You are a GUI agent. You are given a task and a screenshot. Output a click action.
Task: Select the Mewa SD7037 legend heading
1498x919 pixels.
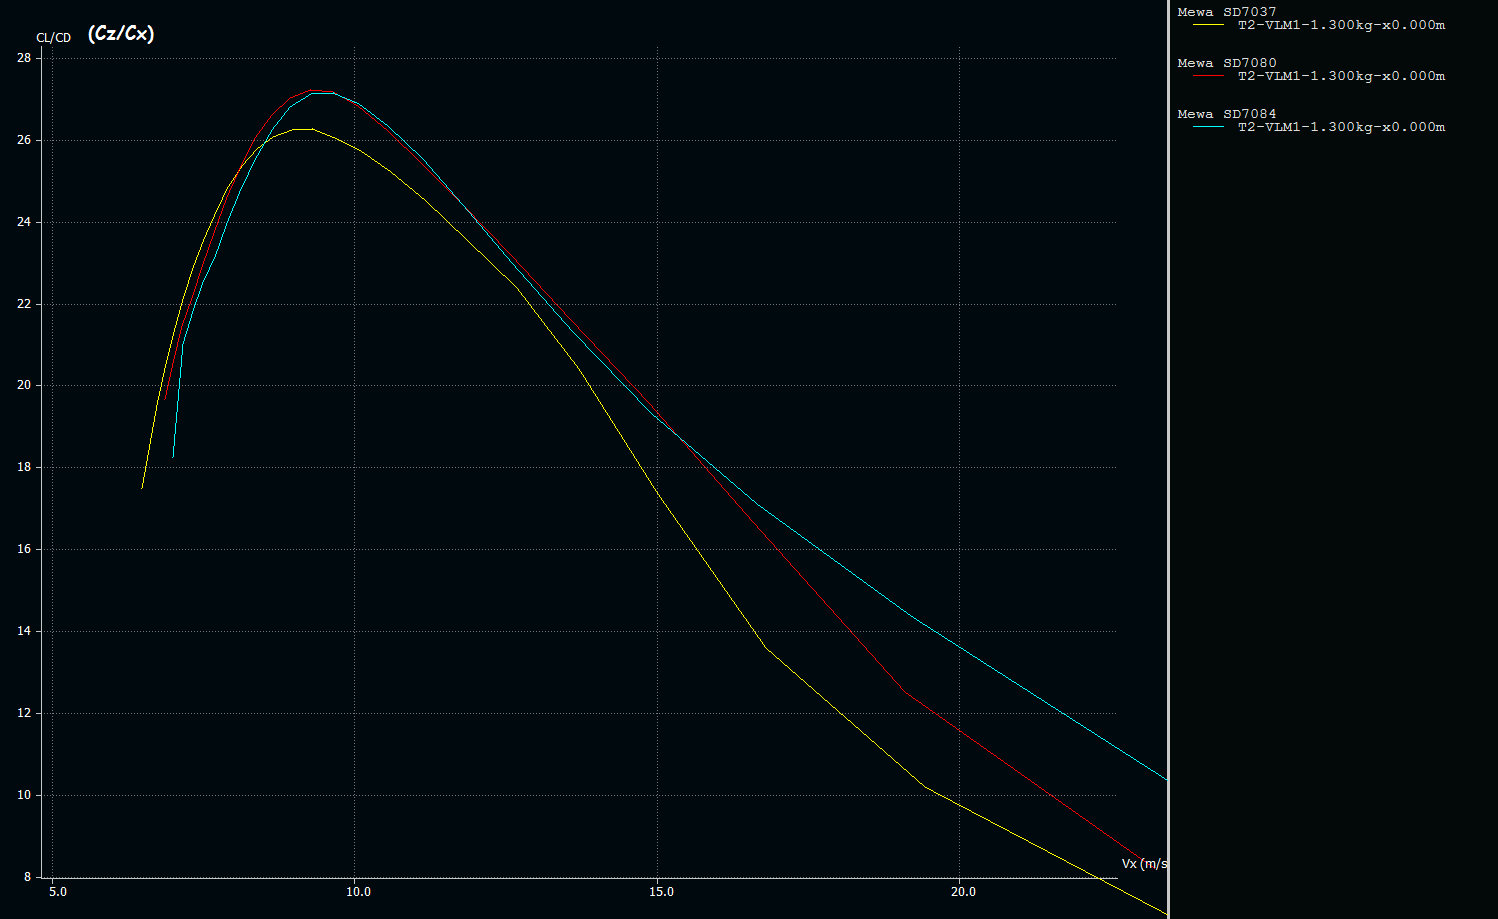pos(1226,12)
